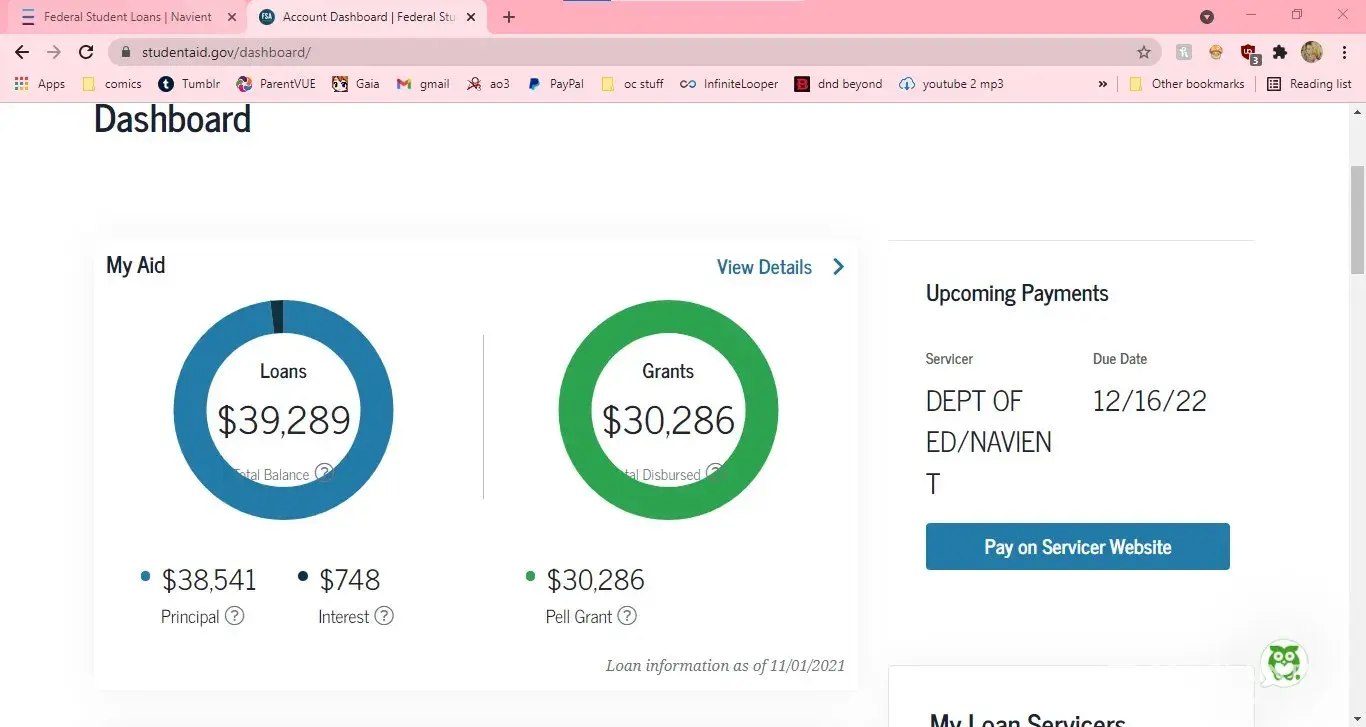Open a new browser tab
1366x727 pixels.
509,17
